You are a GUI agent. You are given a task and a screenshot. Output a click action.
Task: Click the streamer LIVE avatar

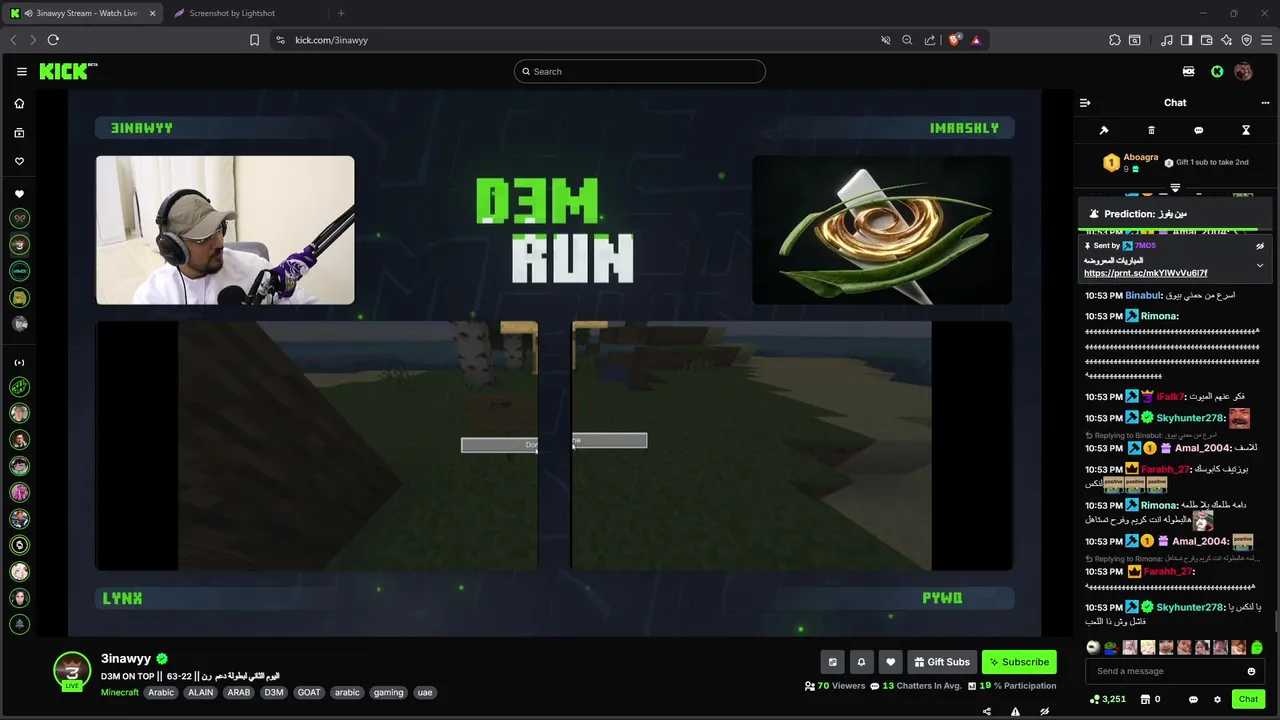pyautogui.click(x=72, y=671)
